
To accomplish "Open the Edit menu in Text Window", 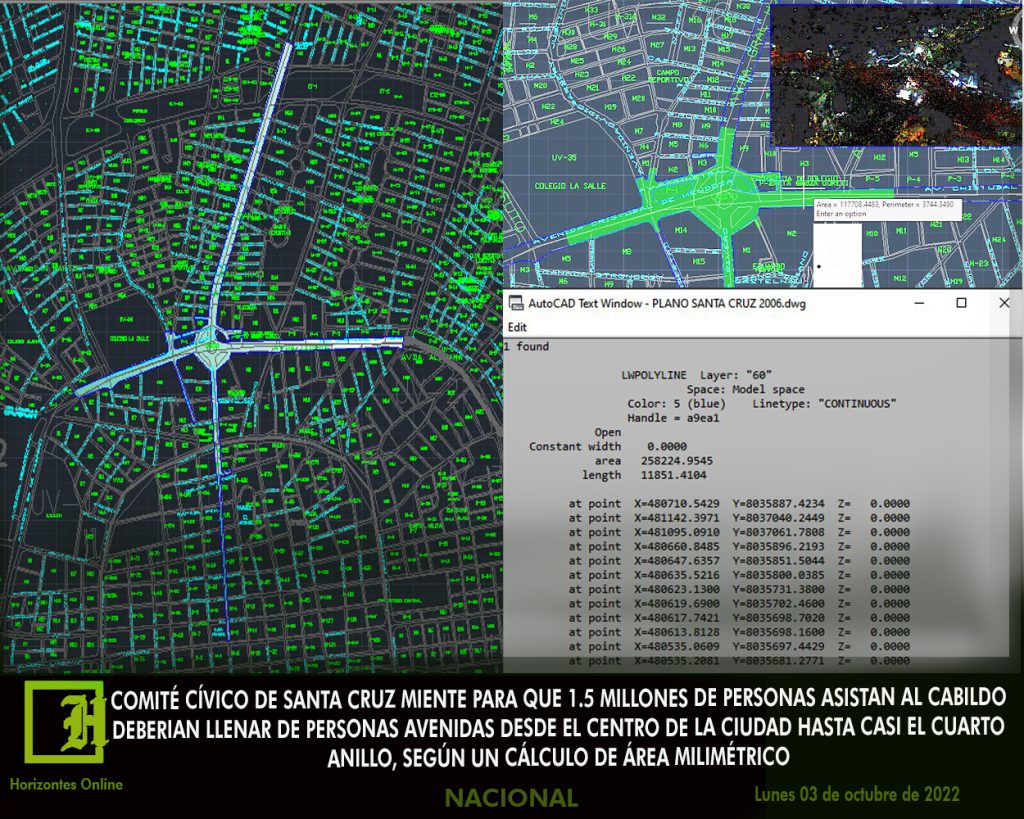I will point(517,327).
